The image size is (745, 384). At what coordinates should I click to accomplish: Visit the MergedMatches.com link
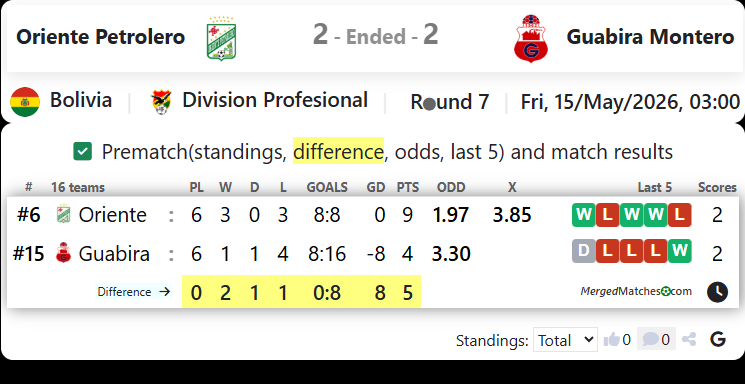(x=636, y=291)
